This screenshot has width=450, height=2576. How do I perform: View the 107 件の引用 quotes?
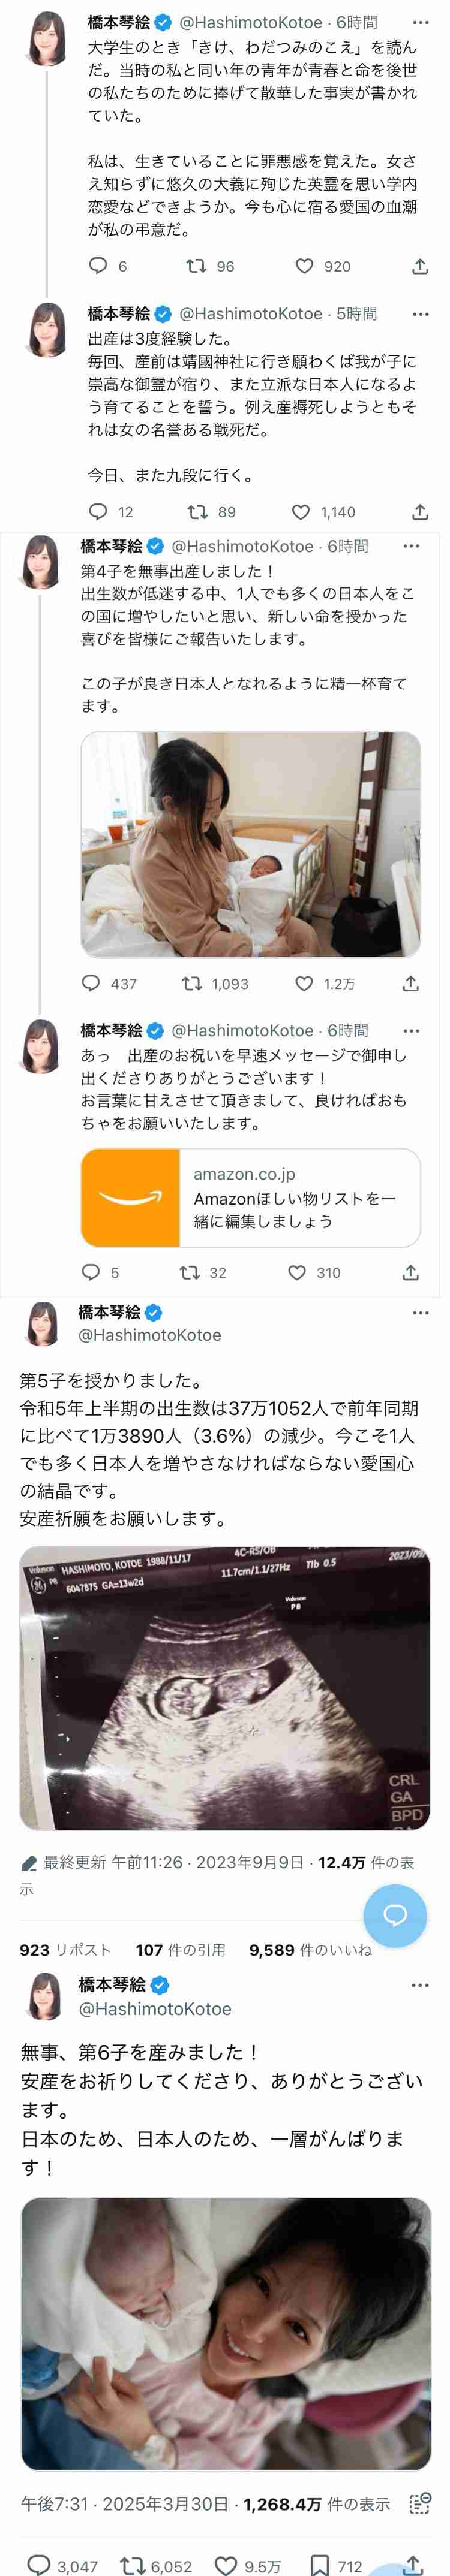pos(180,1949)
